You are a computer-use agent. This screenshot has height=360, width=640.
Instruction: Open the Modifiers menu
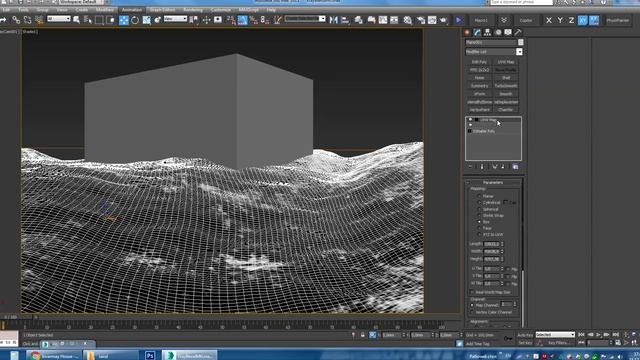(104, 9)
